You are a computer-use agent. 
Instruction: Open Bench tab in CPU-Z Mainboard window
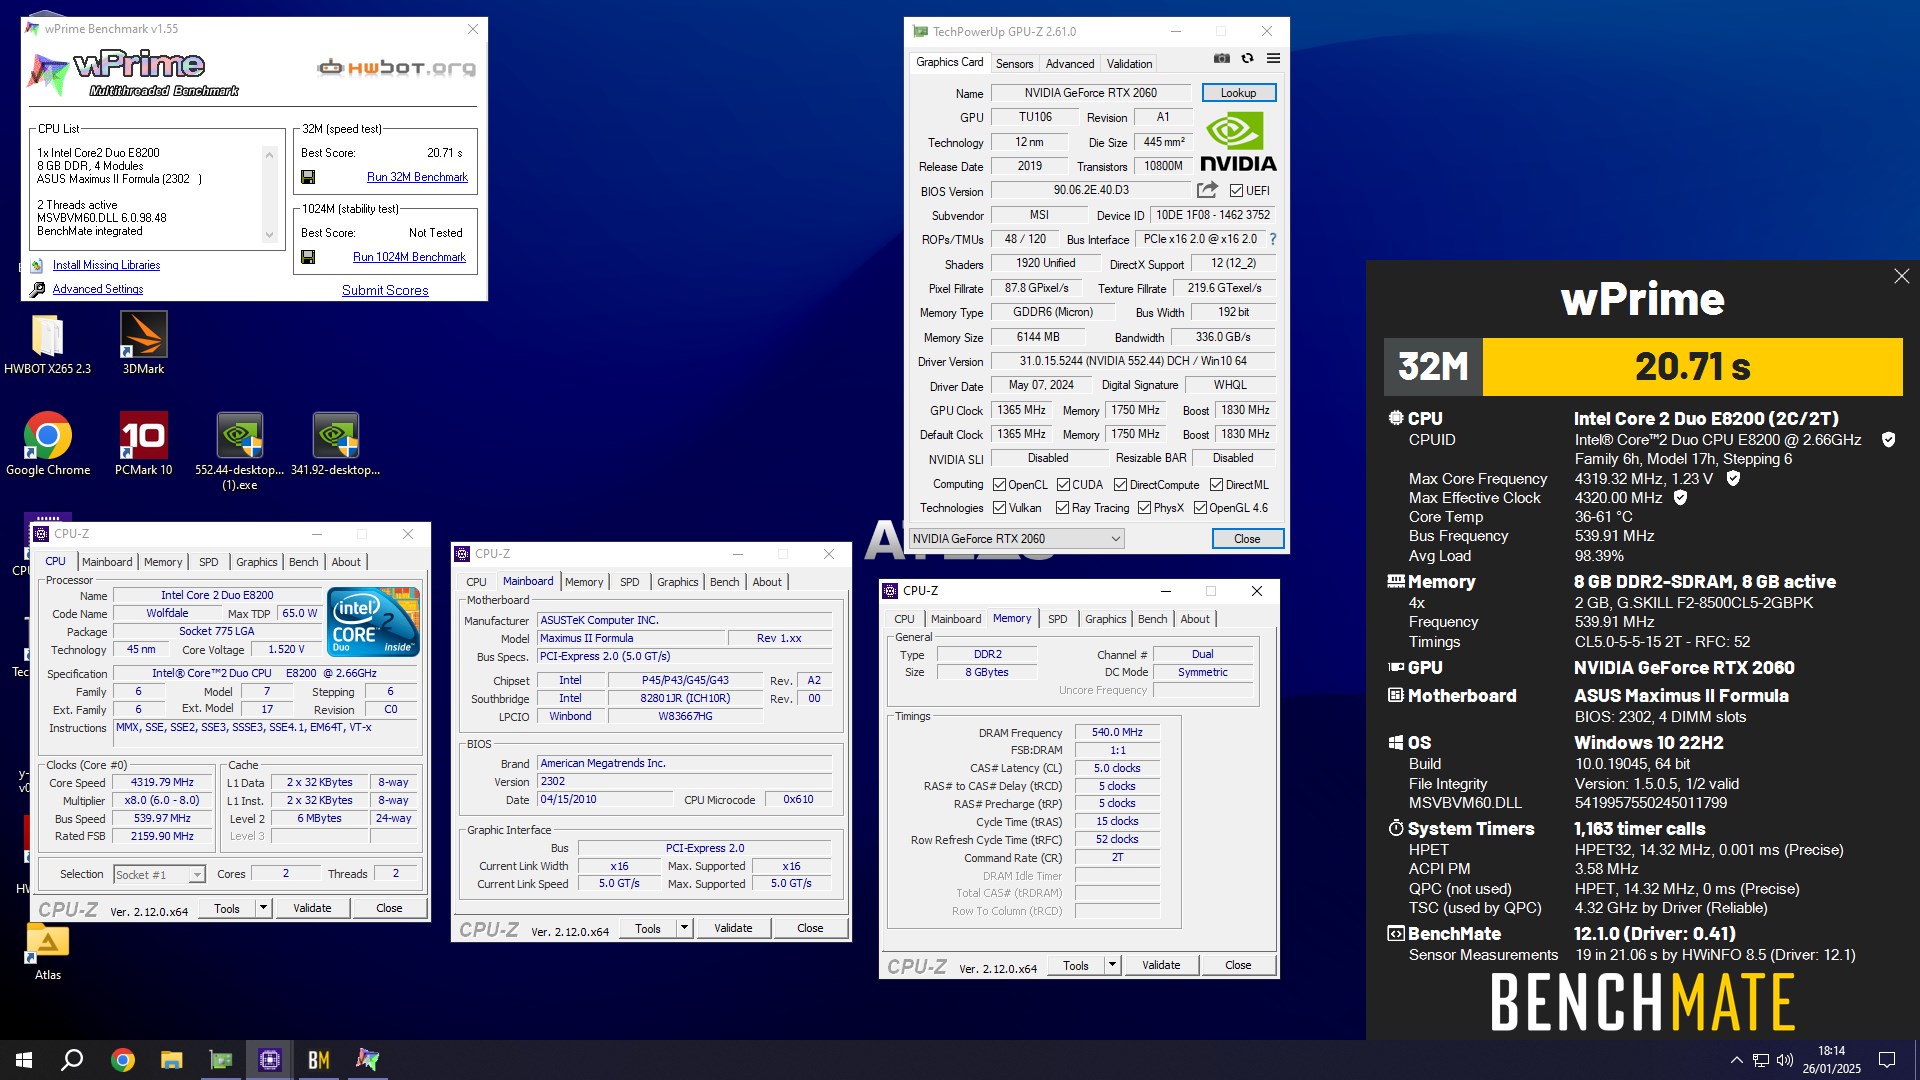point(725,582)
